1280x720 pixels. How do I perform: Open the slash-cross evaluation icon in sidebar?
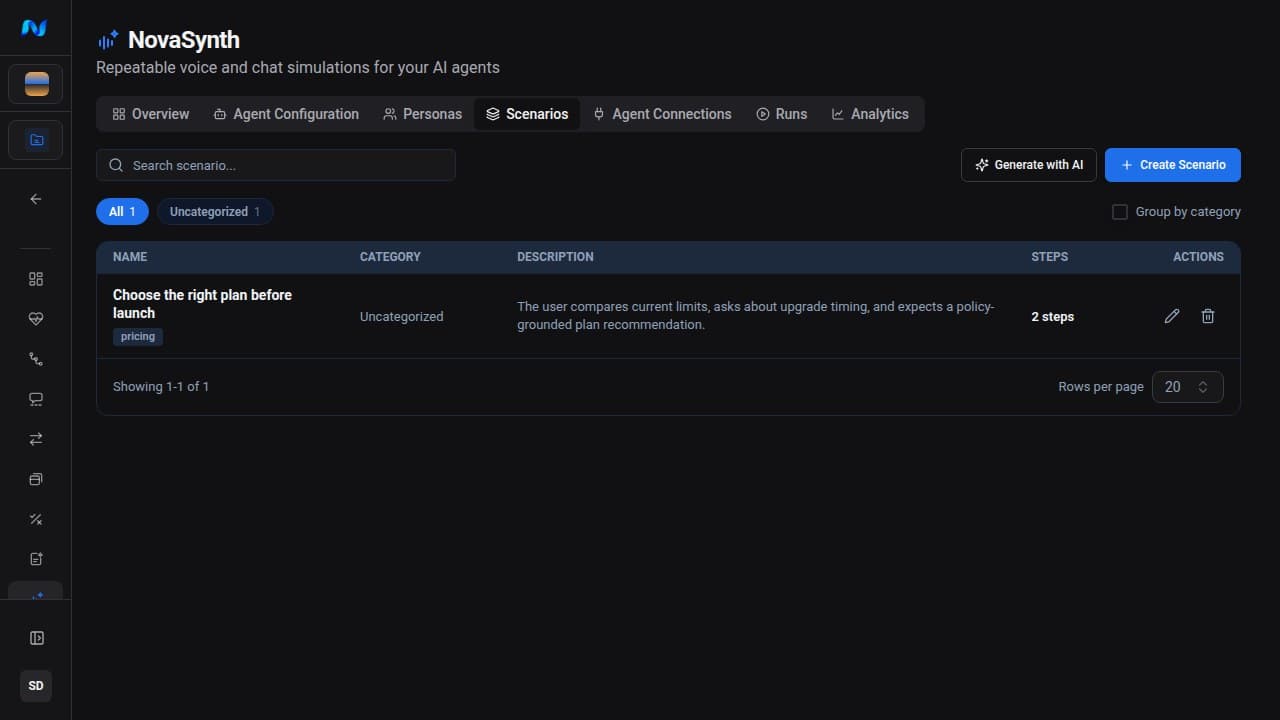[x=36, y=519]
